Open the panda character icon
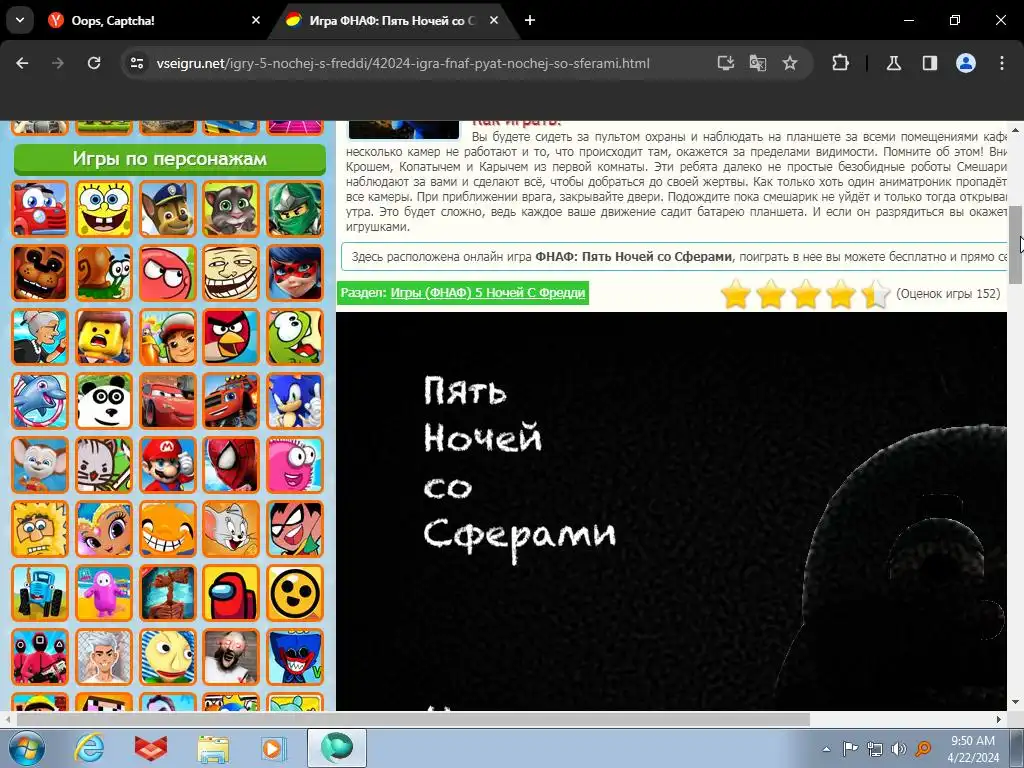 point(104,401)
